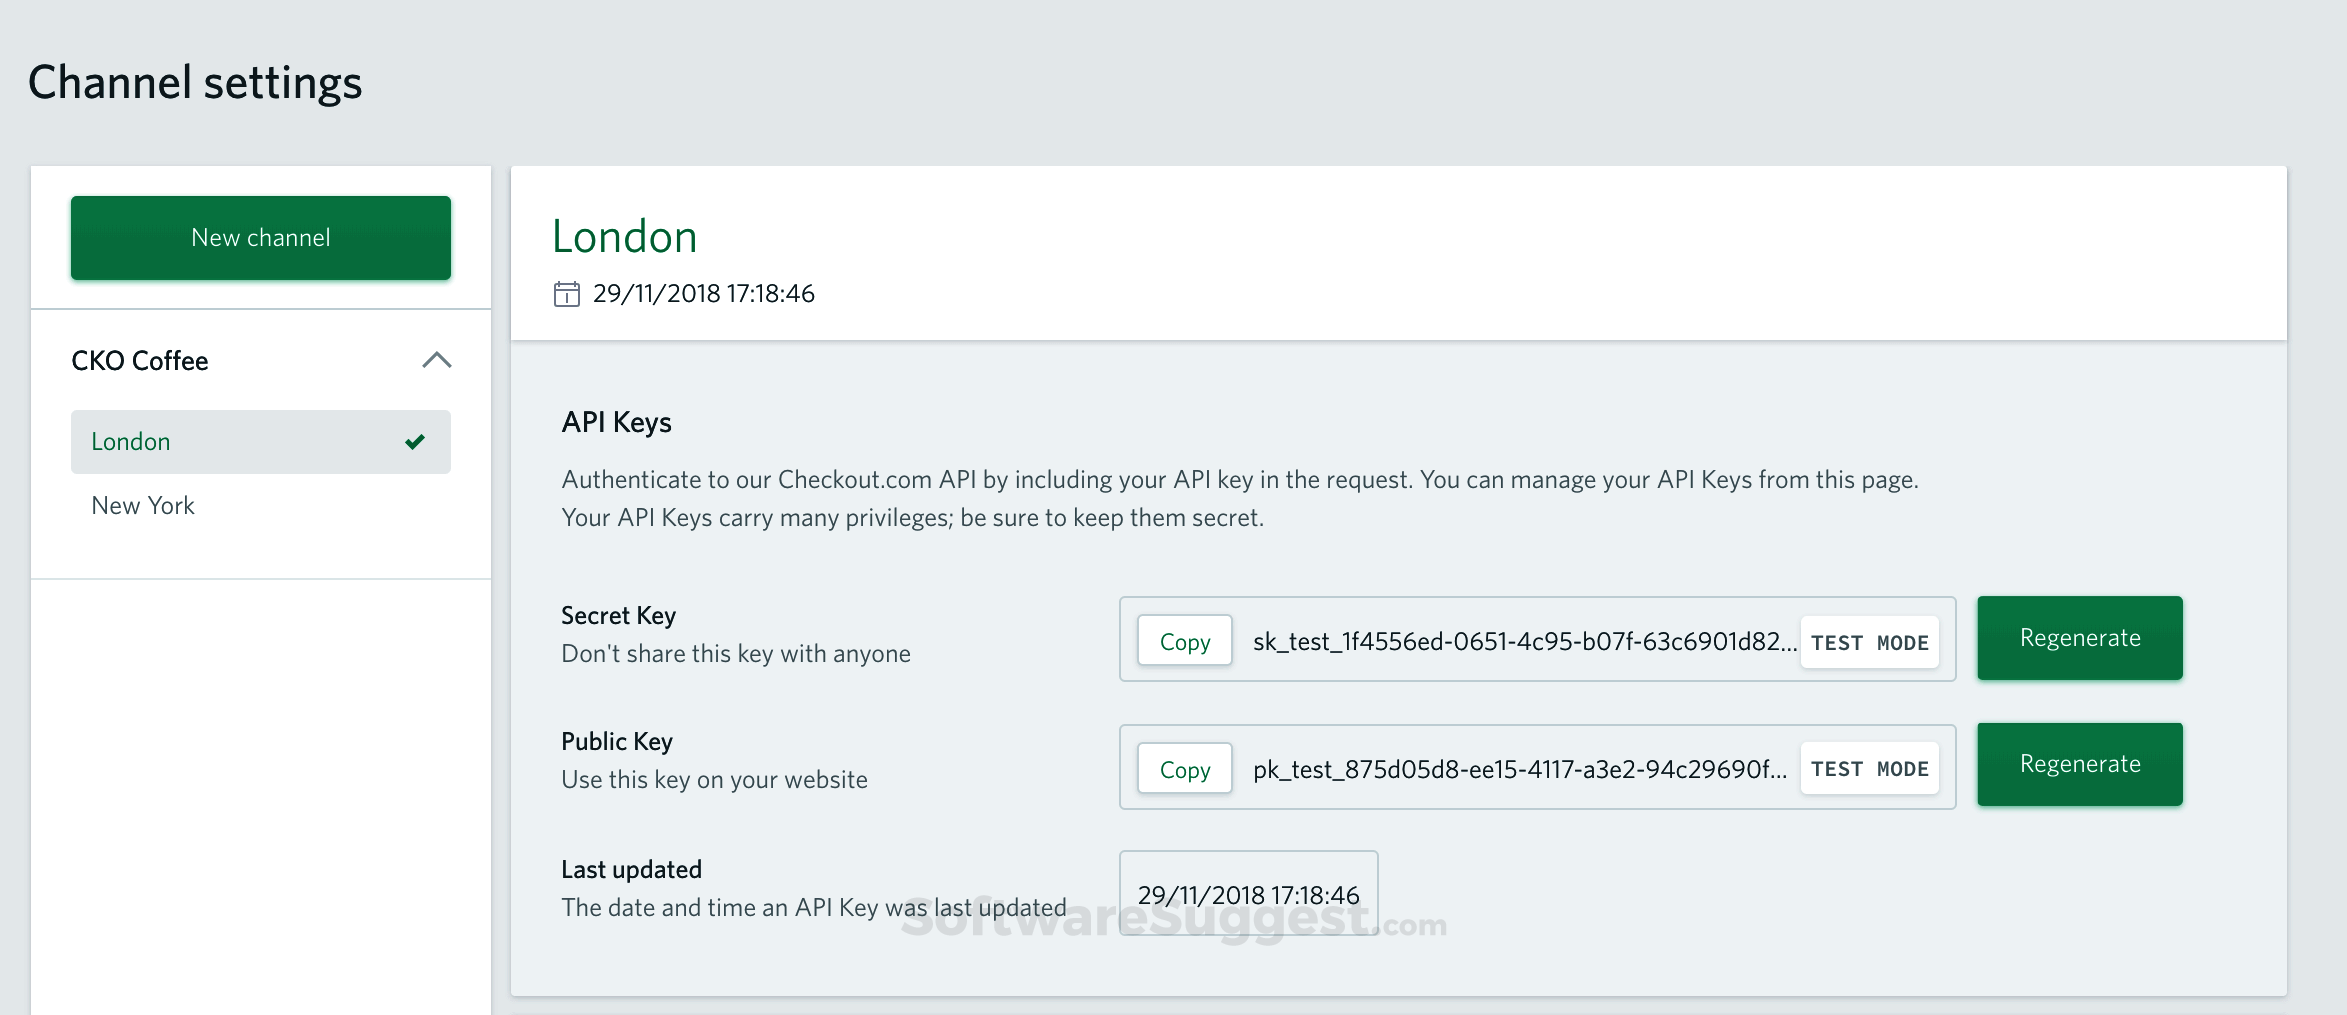Click TEST MODE badge on the Public Key
Image resolution: width=2347 pixels, height=1015 pixels.
[1868, 768]
